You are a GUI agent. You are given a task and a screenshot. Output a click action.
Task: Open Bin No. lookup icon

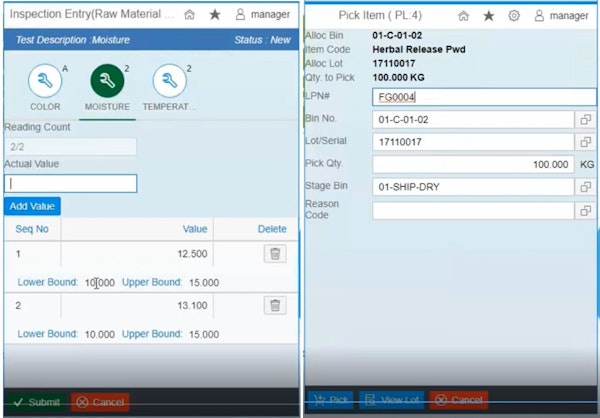click(585, 120)
